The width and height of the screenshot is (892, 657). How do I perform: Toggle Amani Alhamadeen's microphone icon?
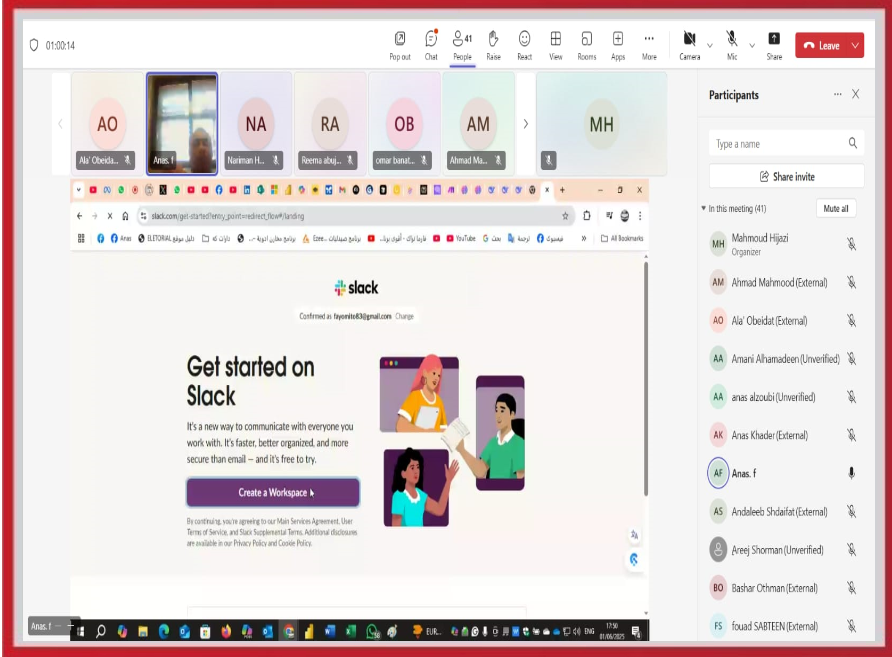[x=852, y=358]
